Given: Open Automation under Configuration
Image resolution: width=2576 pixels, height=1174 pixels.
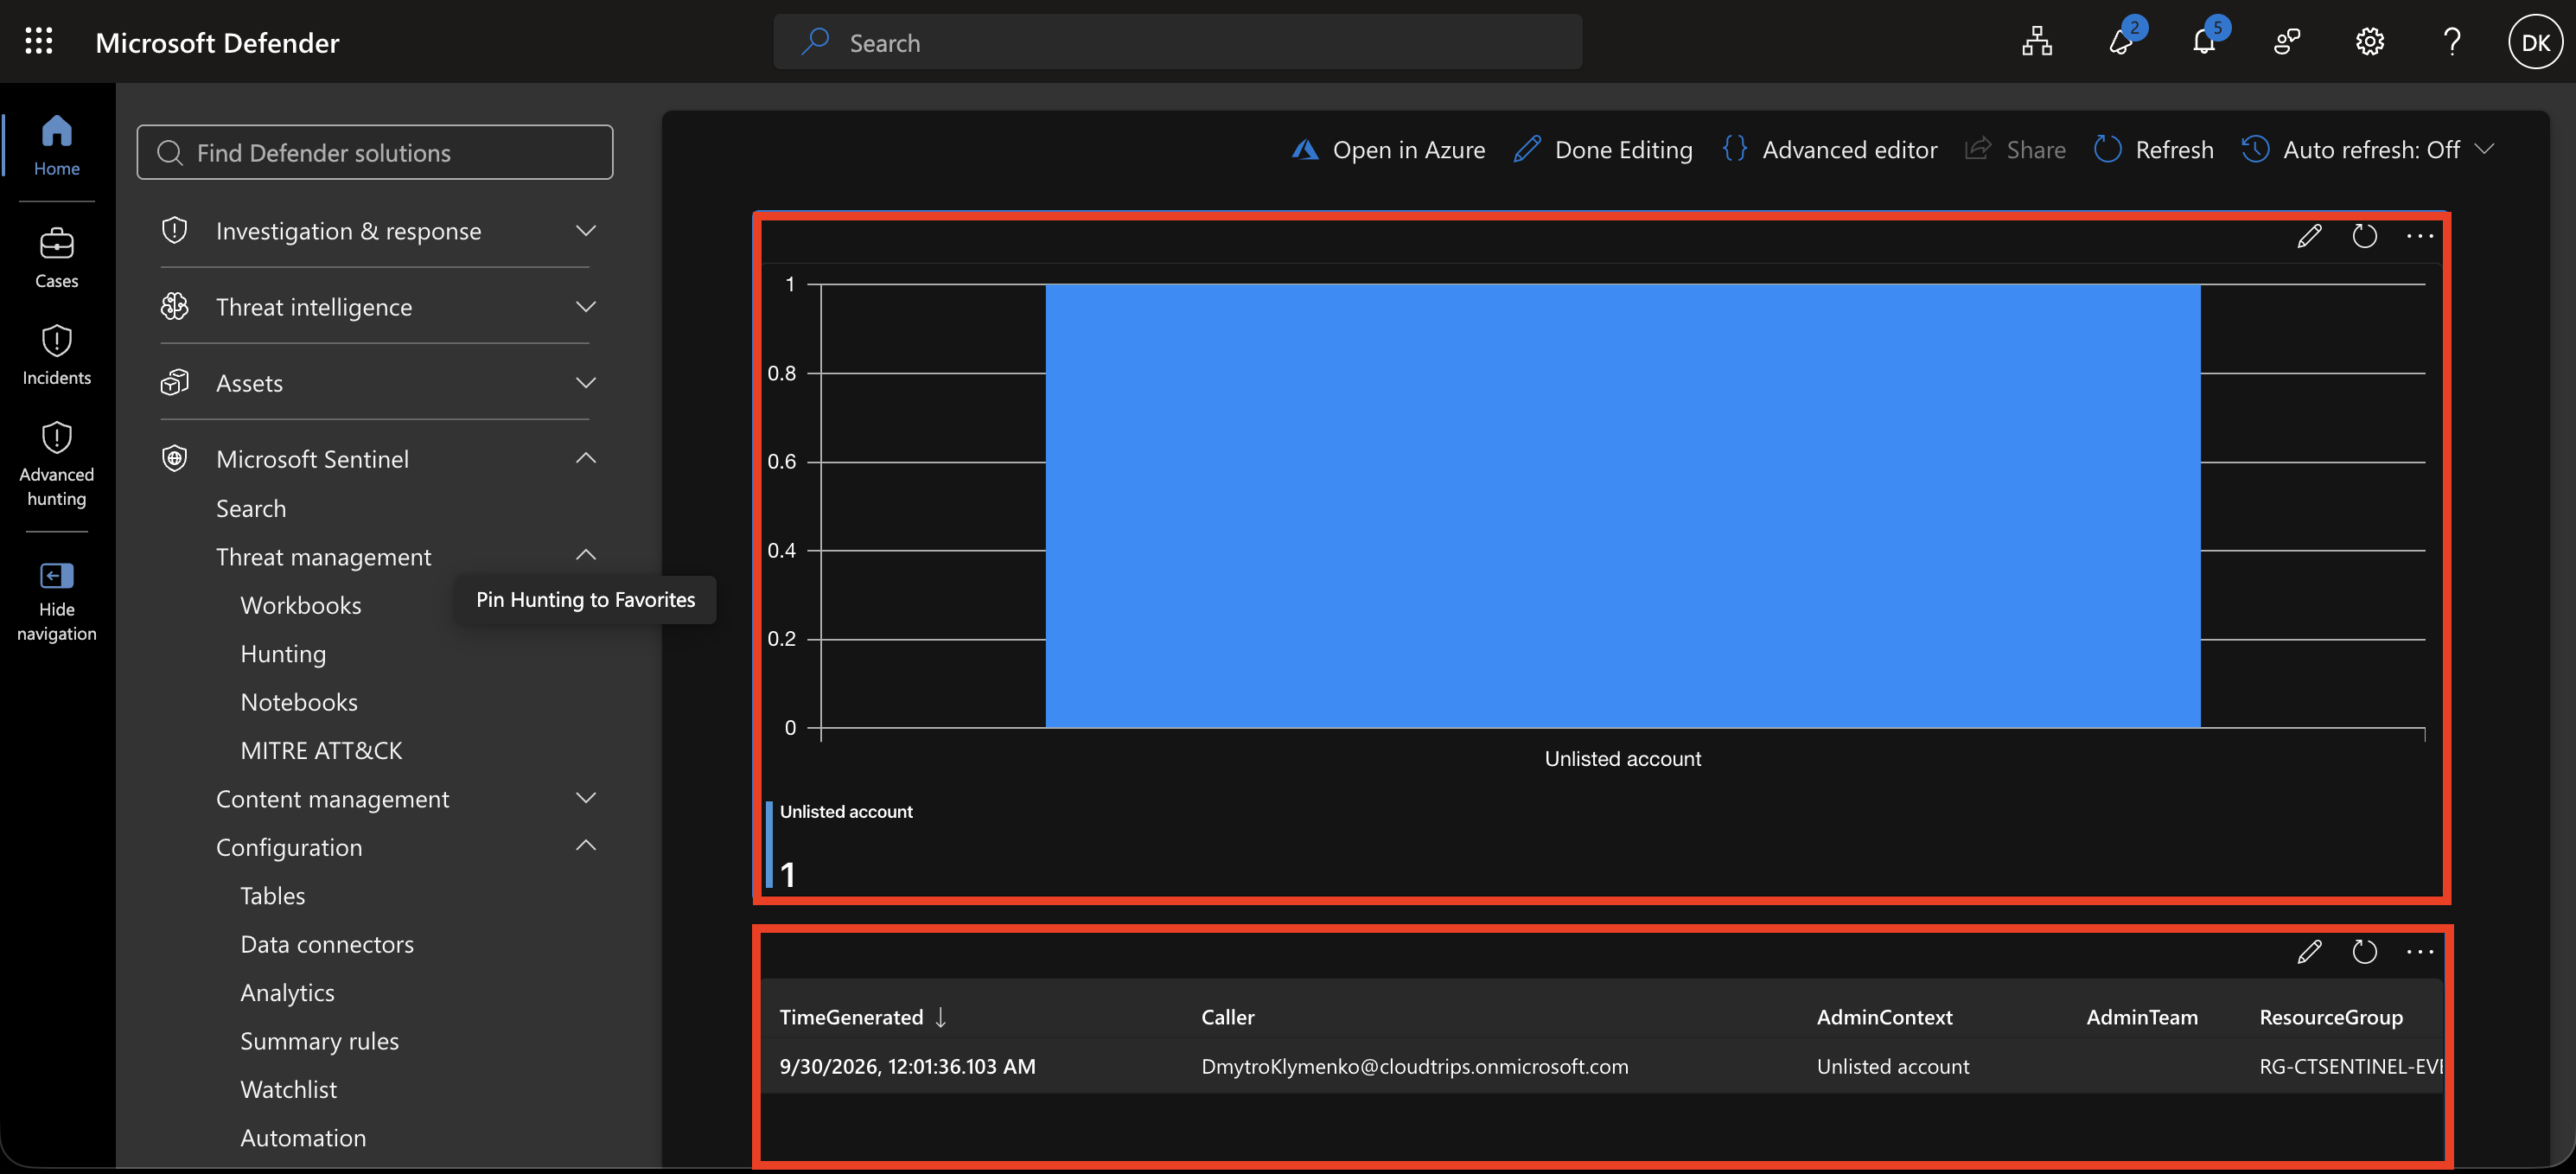Looking at the screenshot, I should (303, 1138).
